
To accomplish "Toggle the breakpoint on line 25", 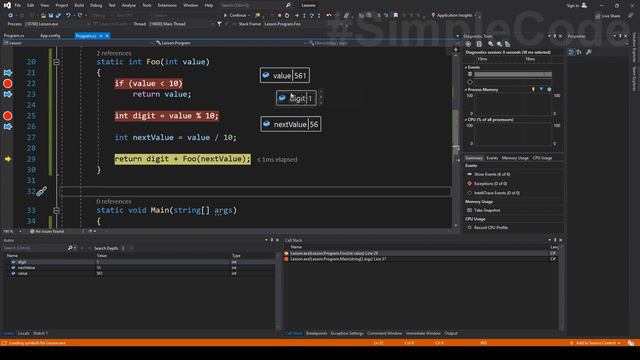I will click(7, 116).
